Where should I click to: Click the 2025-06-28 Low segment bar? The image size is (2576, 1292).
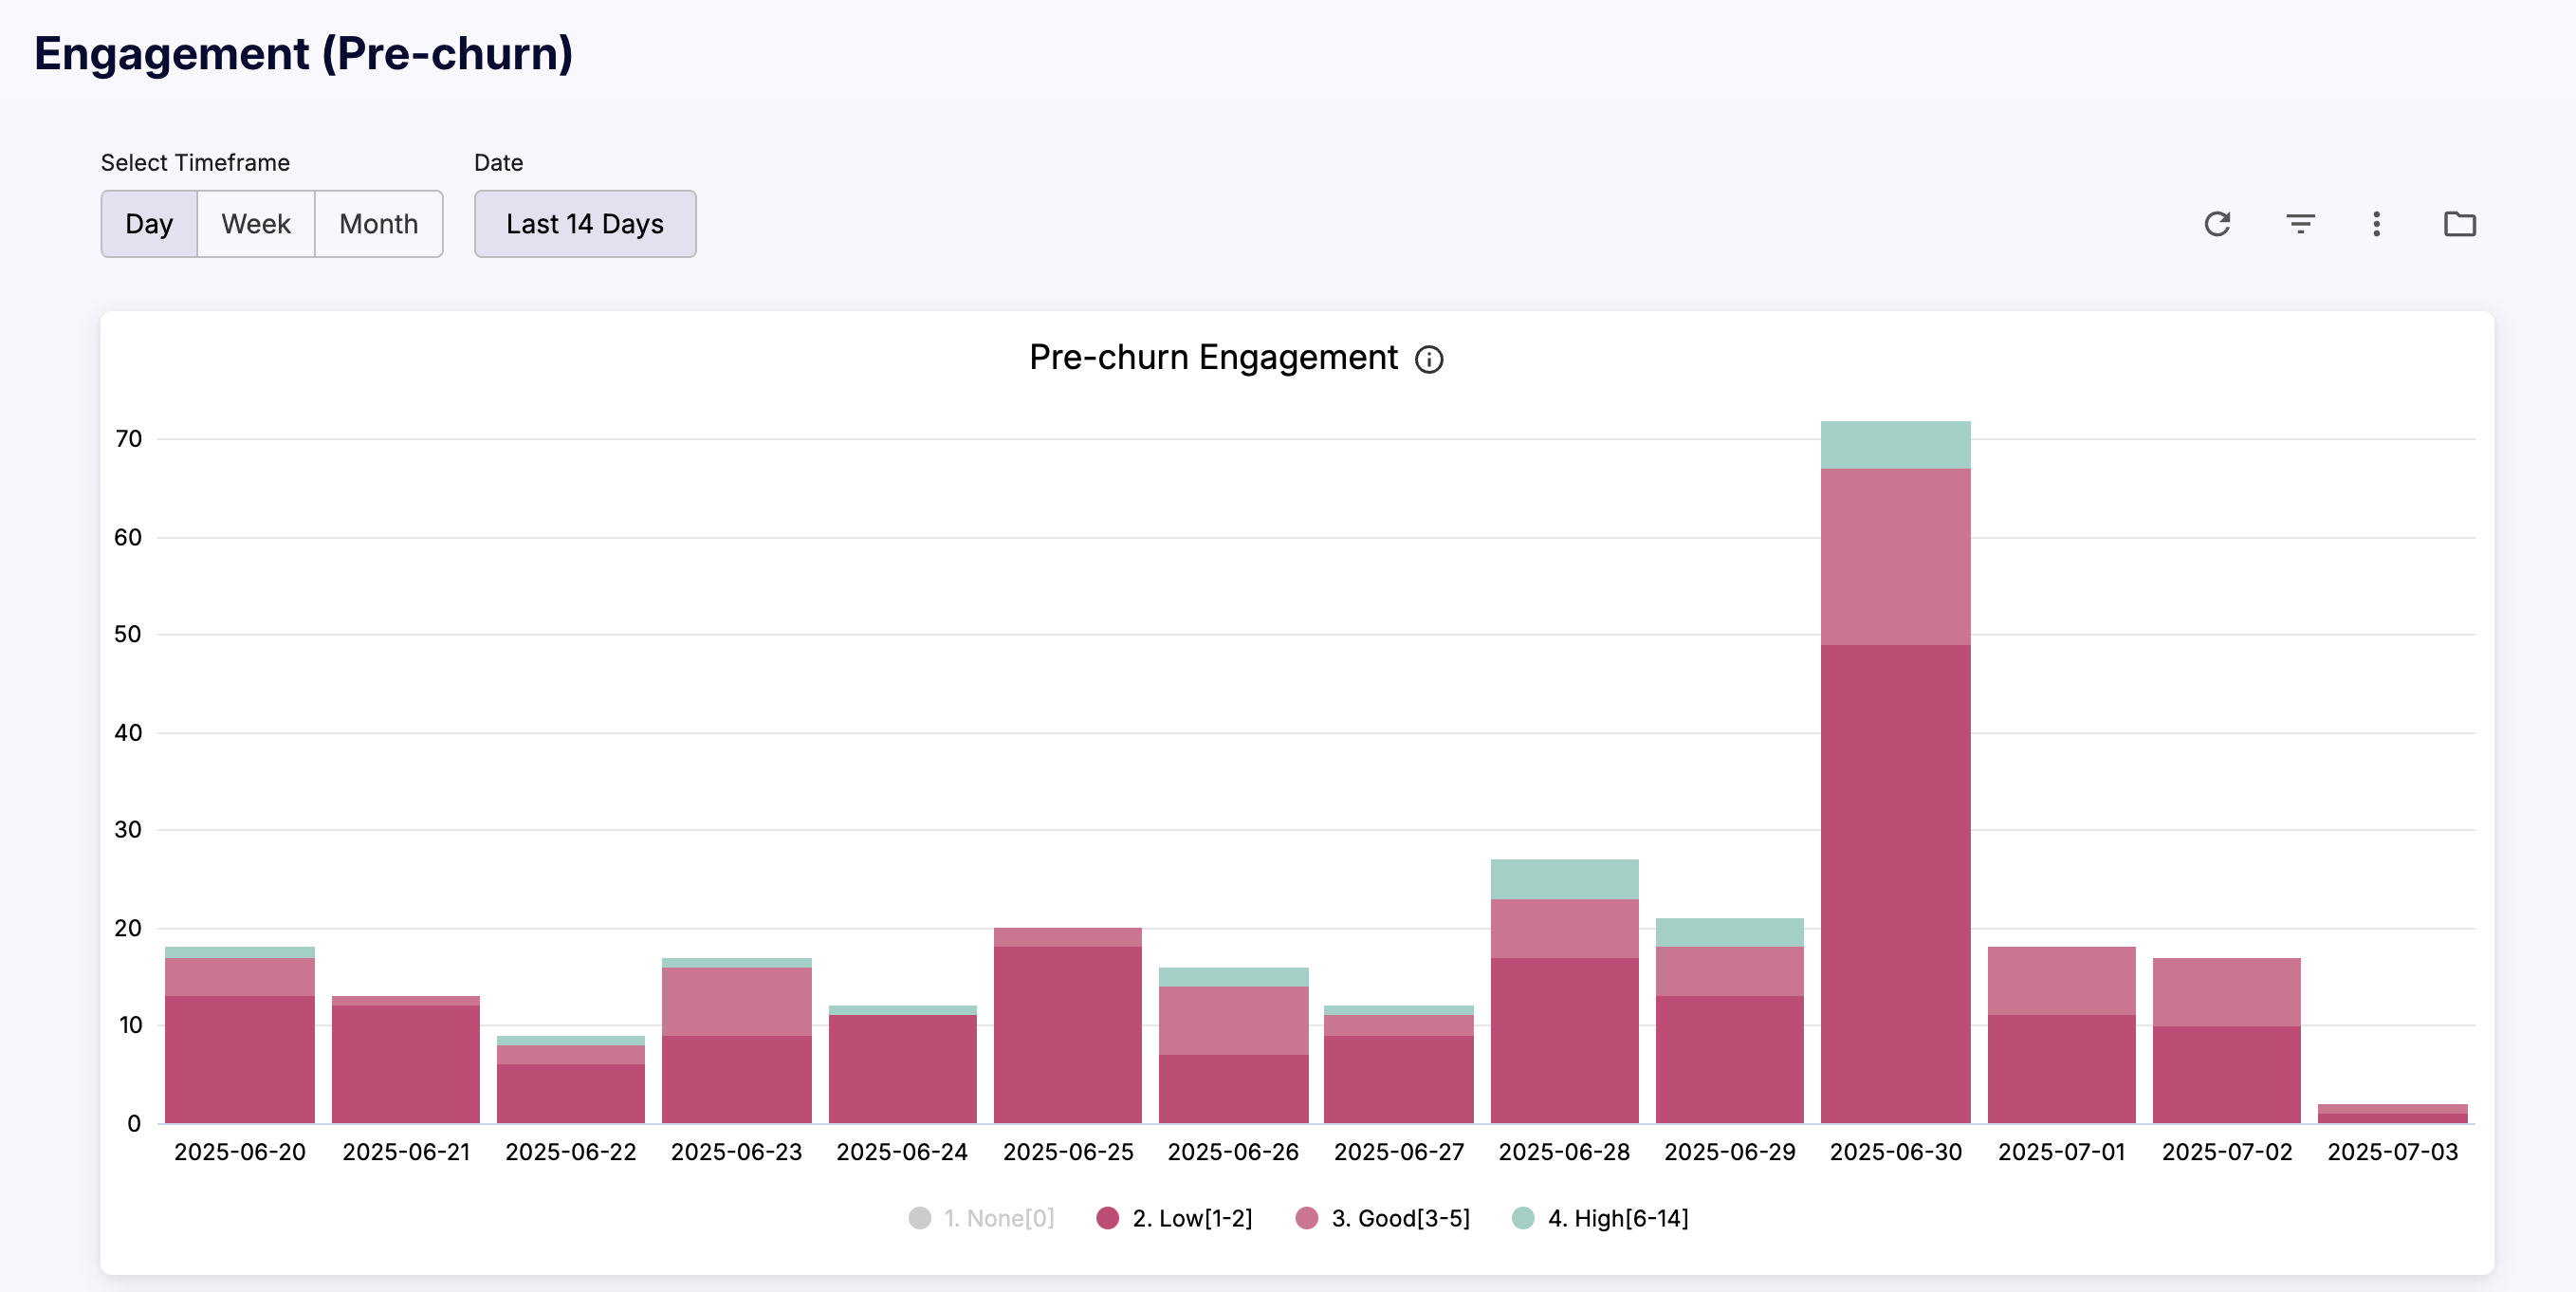click(1564, 1040)
